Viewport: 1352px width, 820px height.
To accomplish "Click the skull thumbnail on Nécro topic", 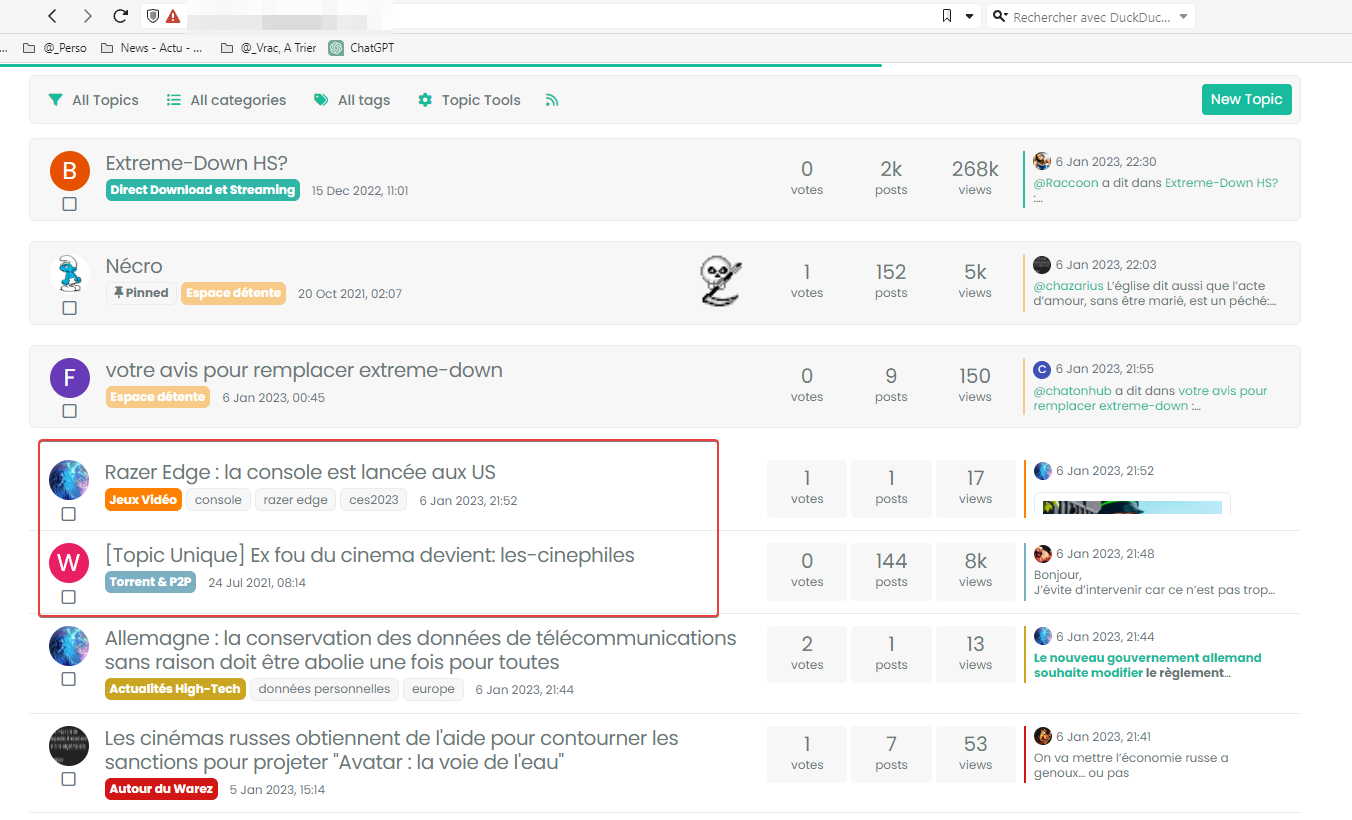I will pos(720,280).
